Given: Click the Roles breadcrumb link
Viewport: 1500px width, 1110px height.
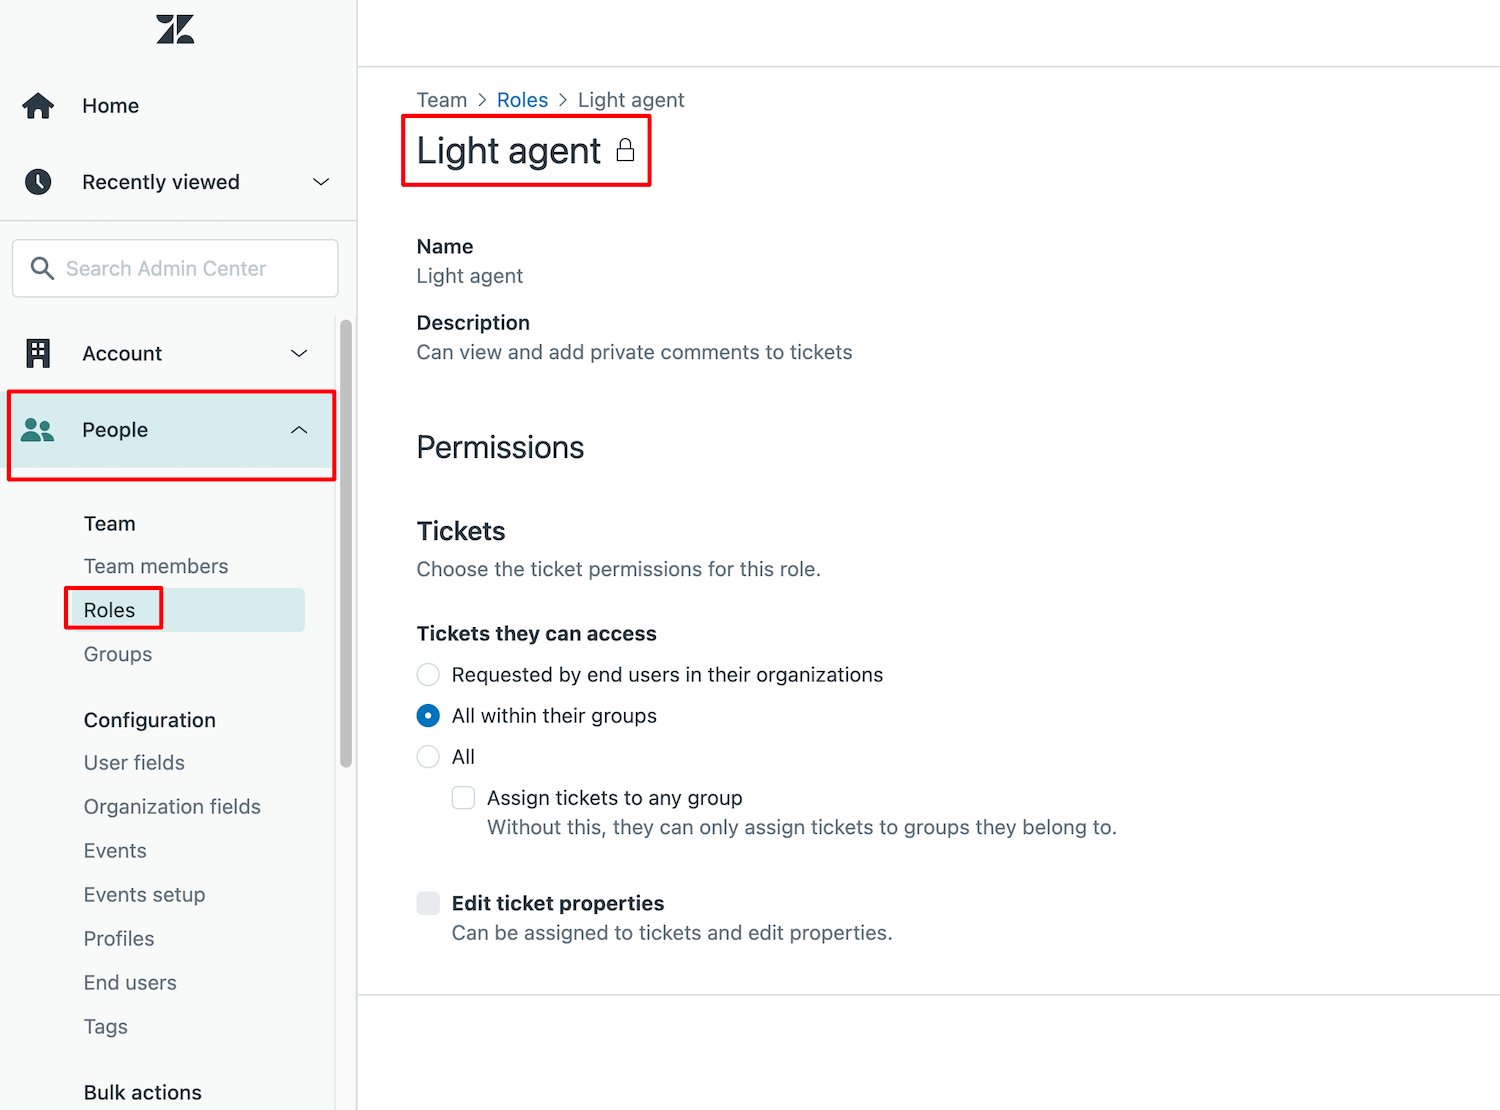Looking at the screenshot, I should pos(522,100).
